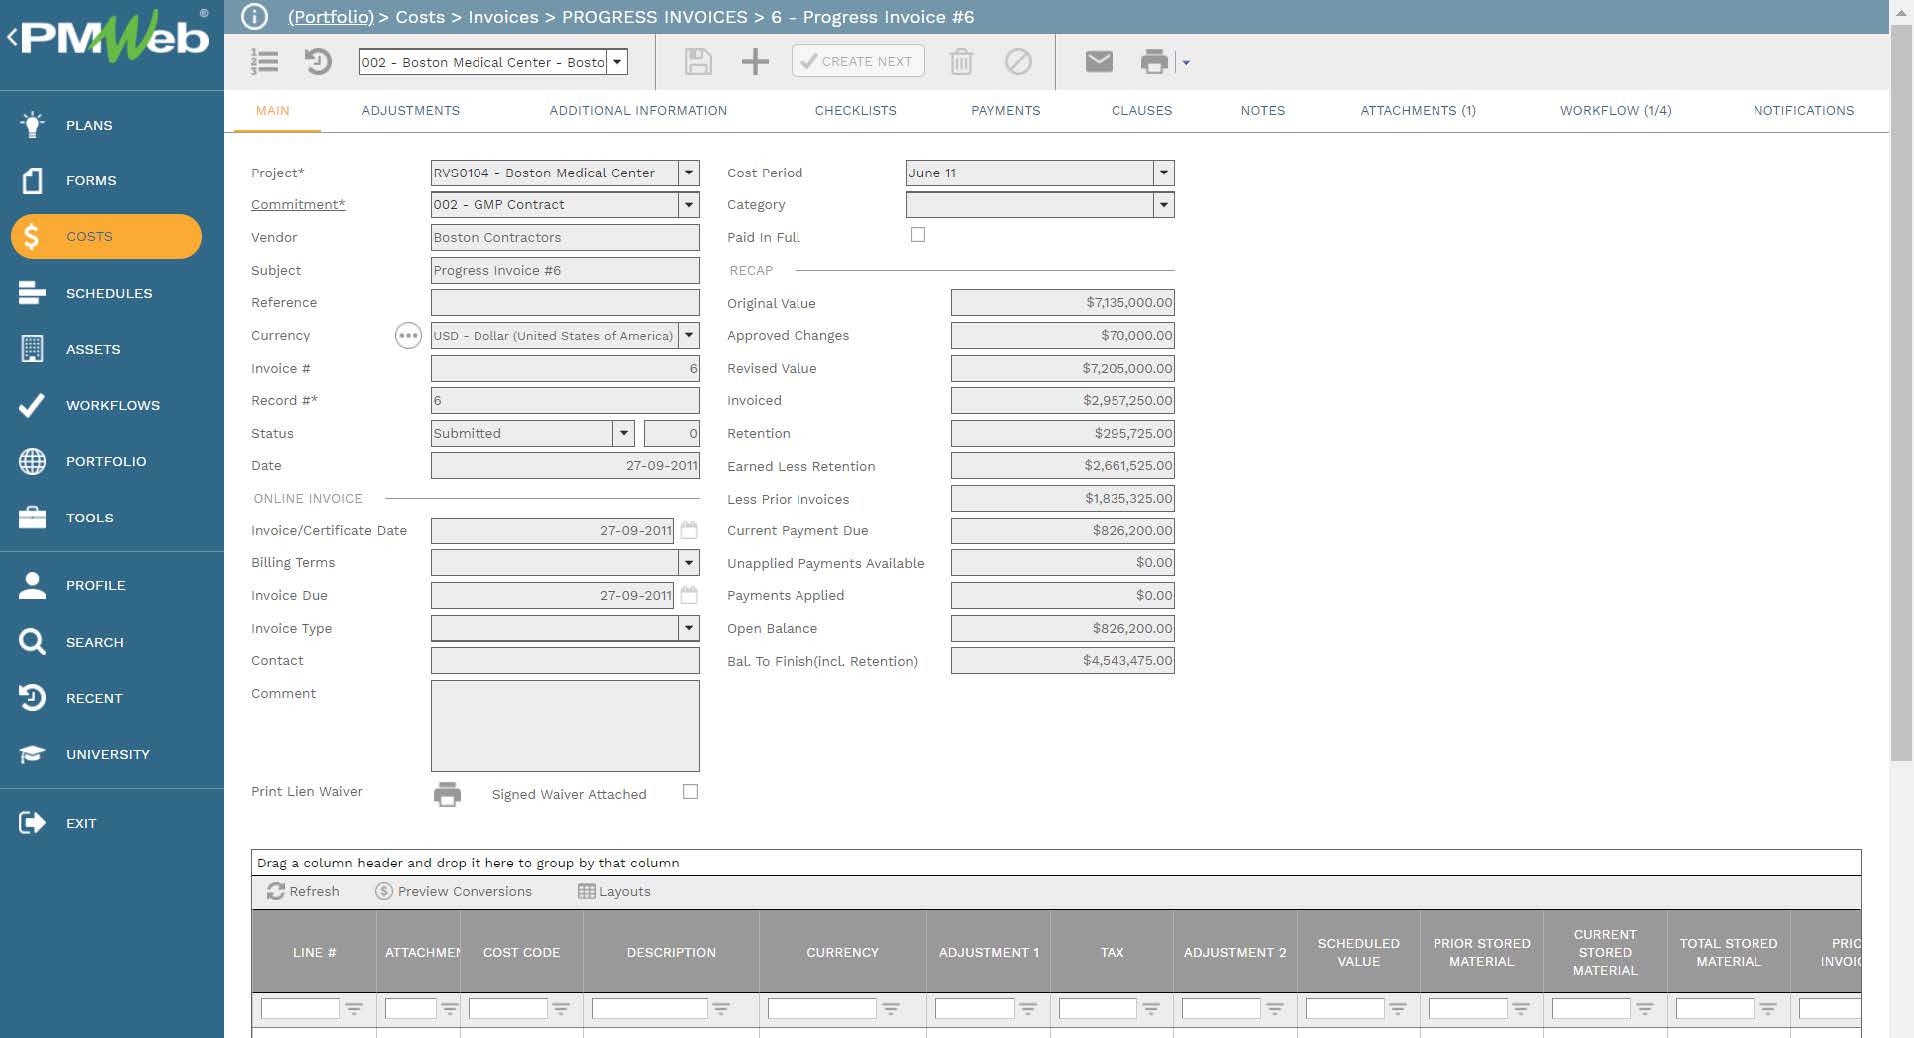1914x1038 pixels.
Task: Switch to the Checklists tab
Action: tap(856, 111)
